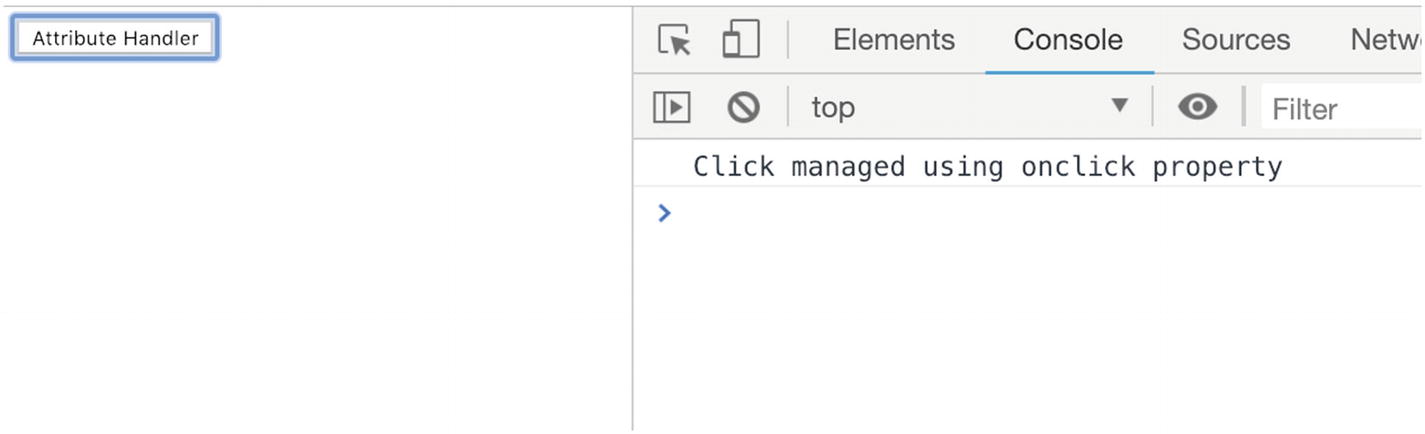The height and width of the screenshot is (434, 1425).
Task: Click the blue console prompt chevron
Action: pyautogui.click(x=664, y=212)
